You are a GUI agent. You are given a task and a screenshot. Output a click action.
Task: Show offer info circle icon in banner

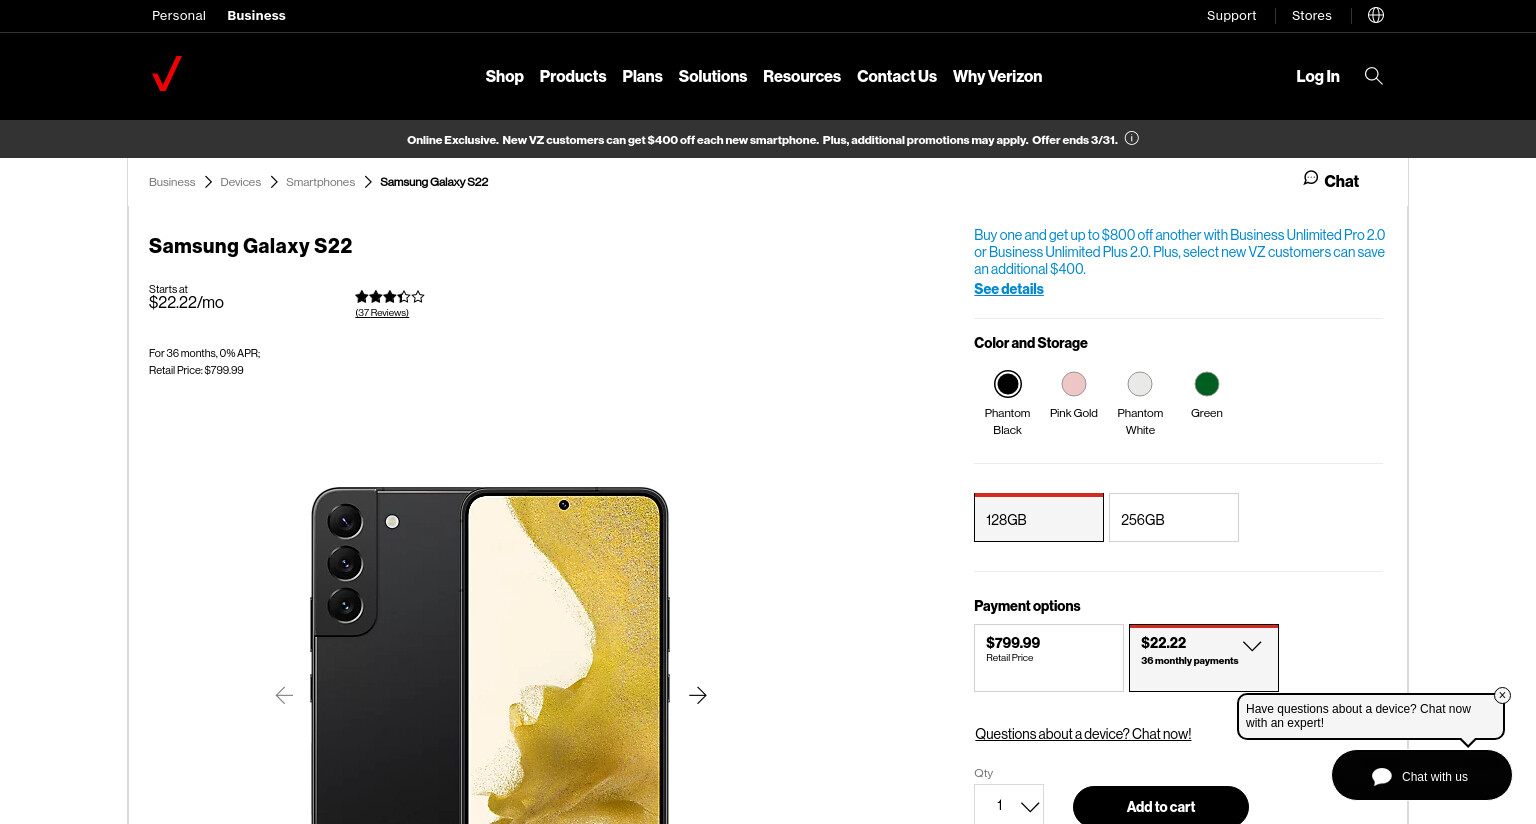tap(1132, 139)
